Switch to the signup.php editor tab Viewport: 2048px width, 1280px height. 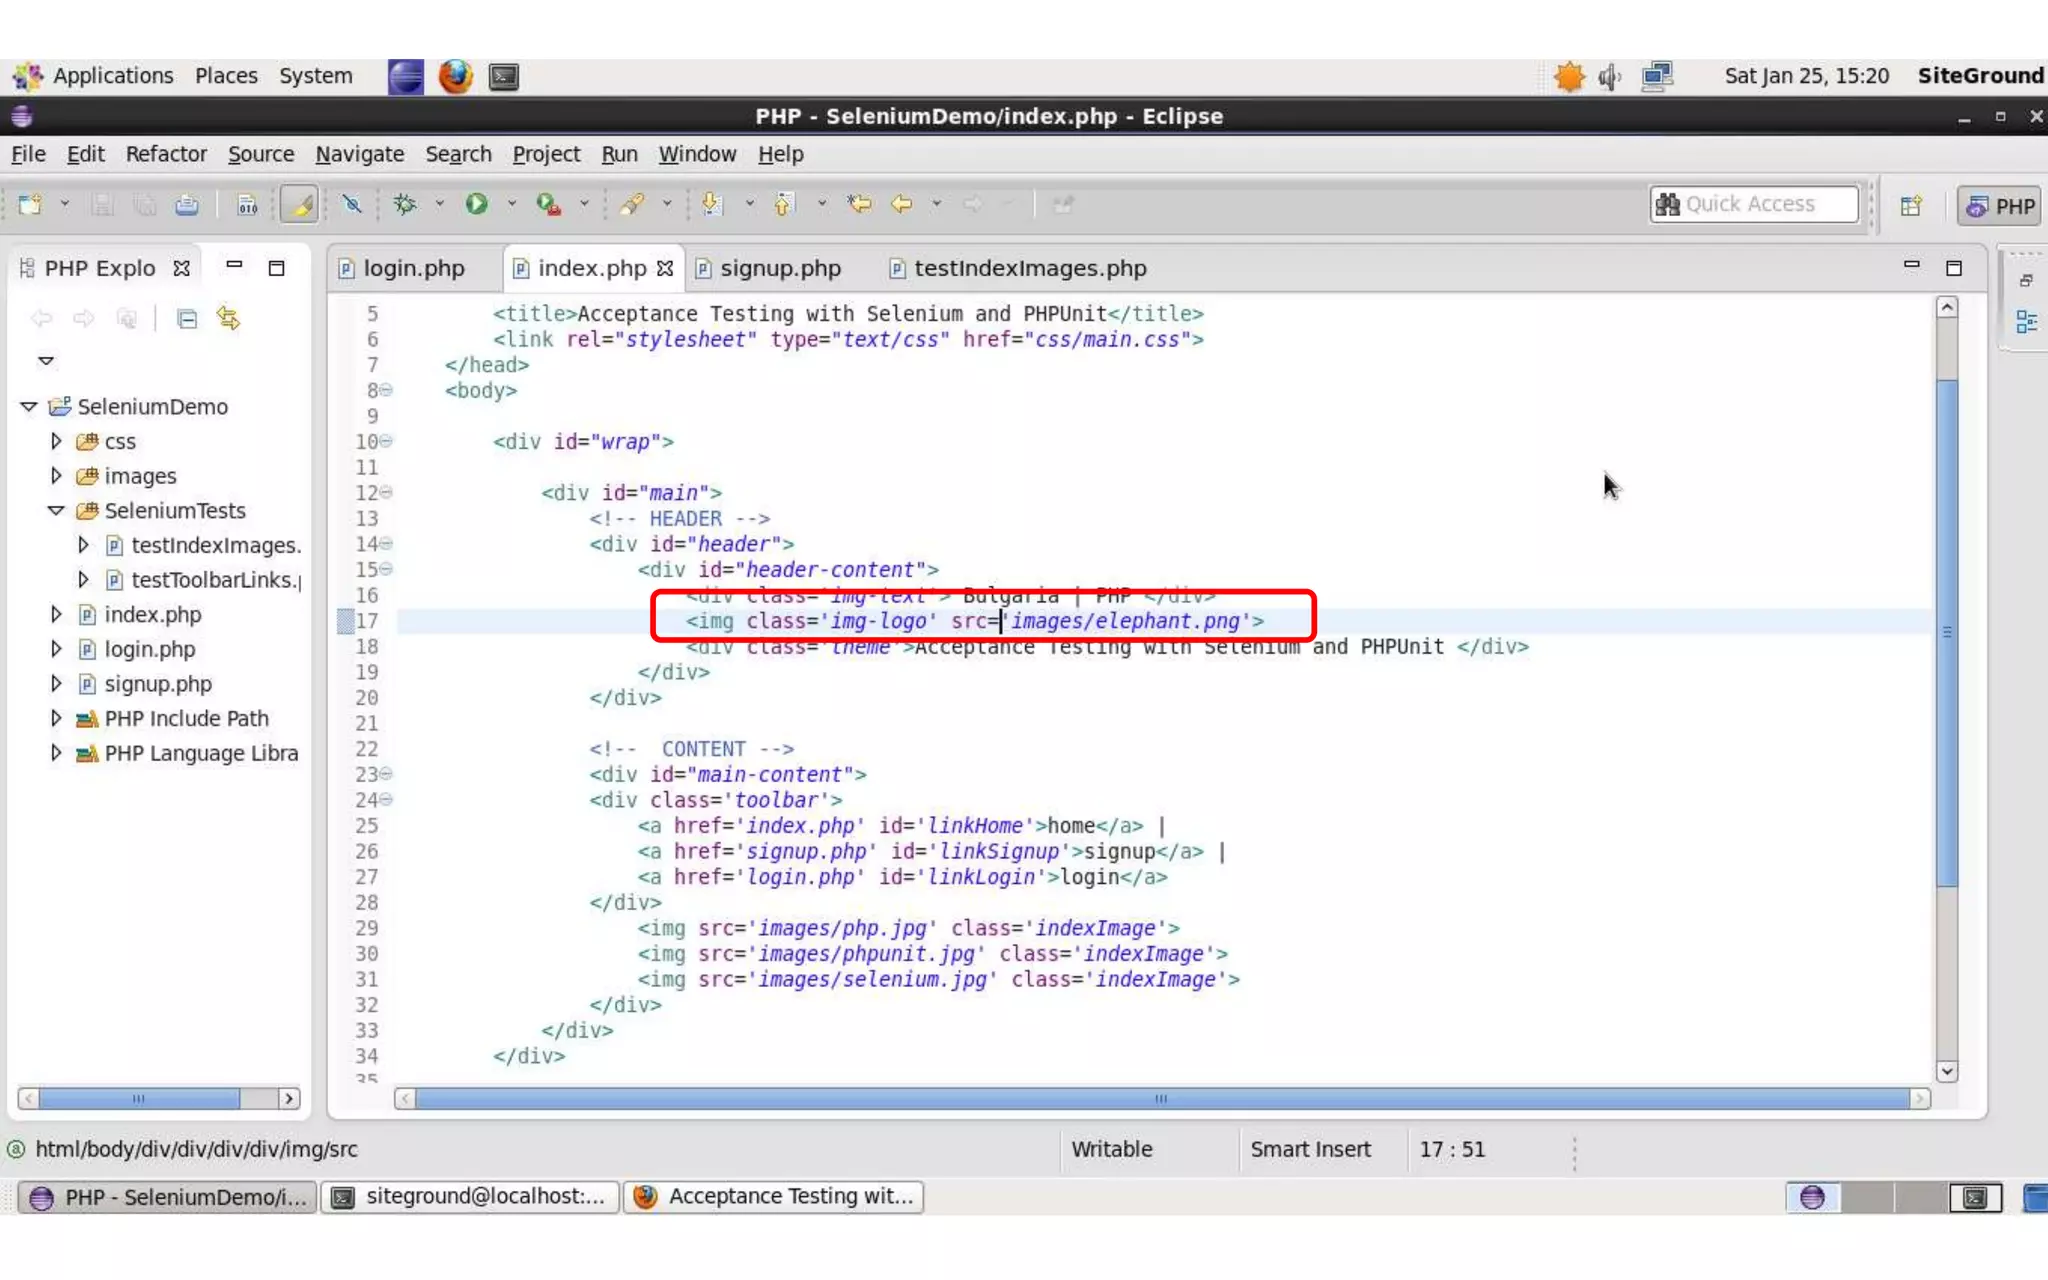[x=779, y=268]
